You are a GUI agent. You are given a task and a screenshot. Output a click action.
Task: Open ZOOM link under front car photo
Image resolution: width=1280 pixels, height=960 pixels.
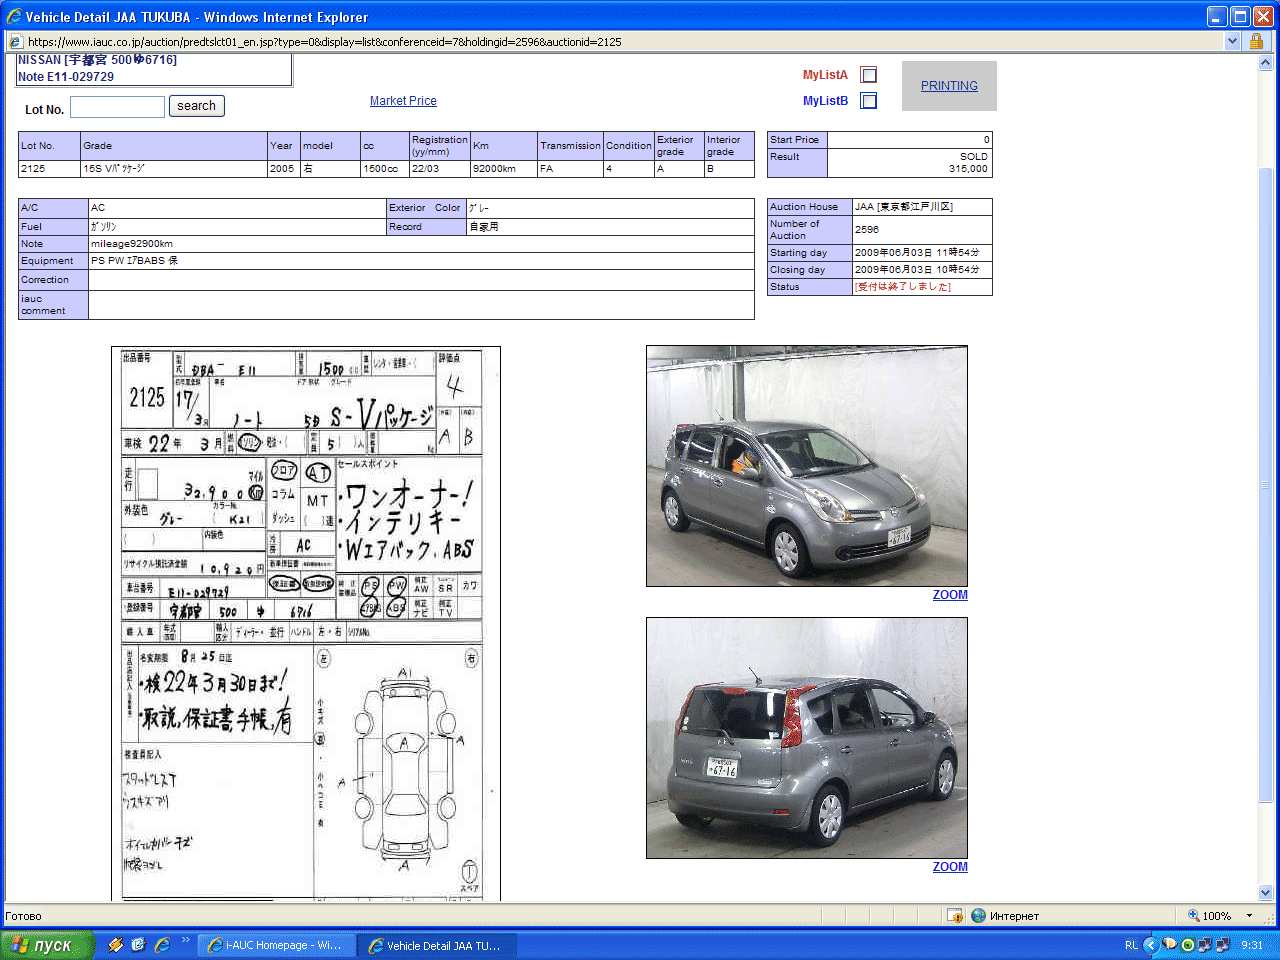950,595
